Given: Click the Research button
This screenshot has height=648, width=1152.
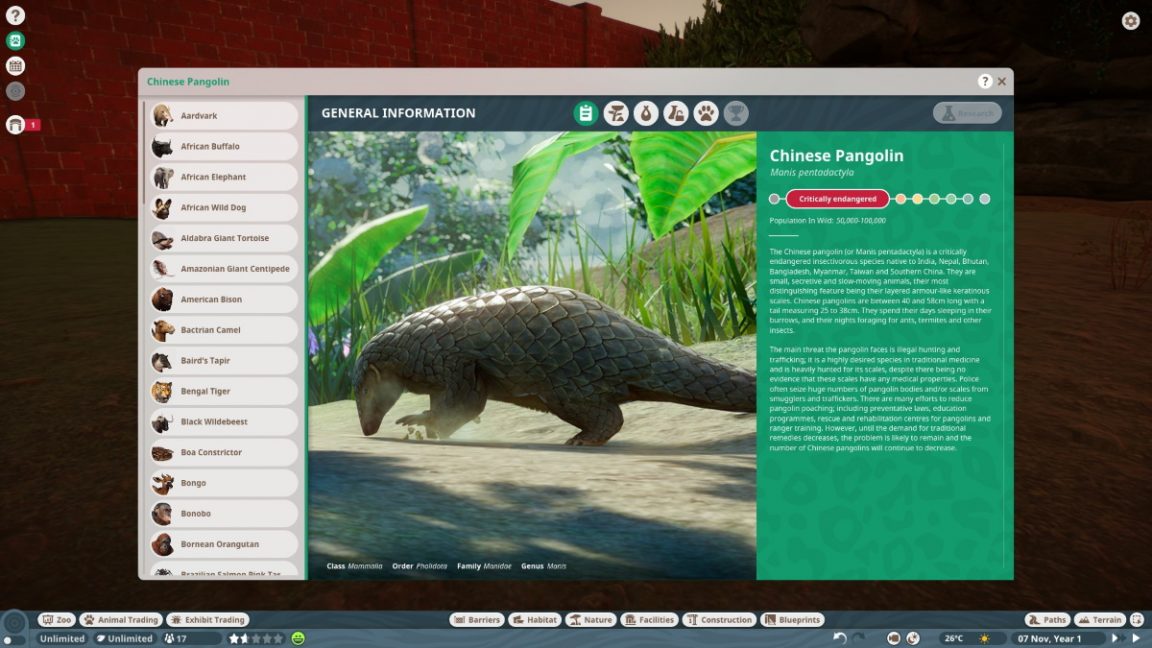Looking at the screenshot, I should pos(968,113).
